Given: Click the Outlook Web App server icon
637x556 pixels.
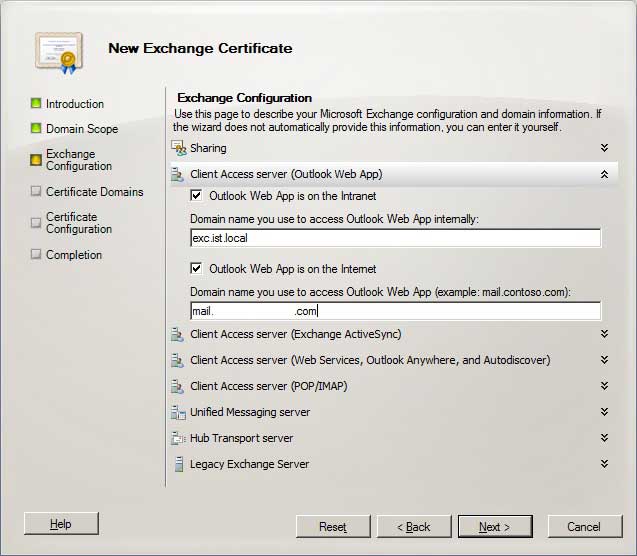Looking at the screenshot, I should coord(178,174).
